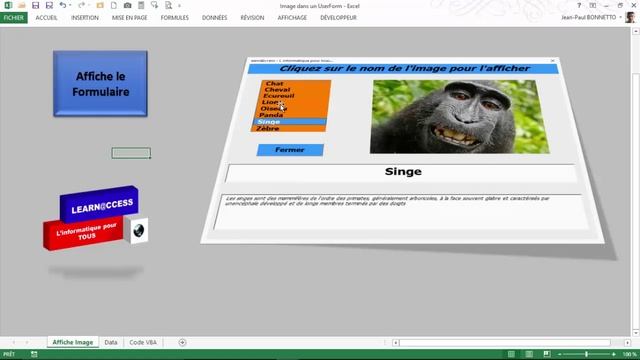Click the Save As icon

pyautogui.click(x=49, y=5)
